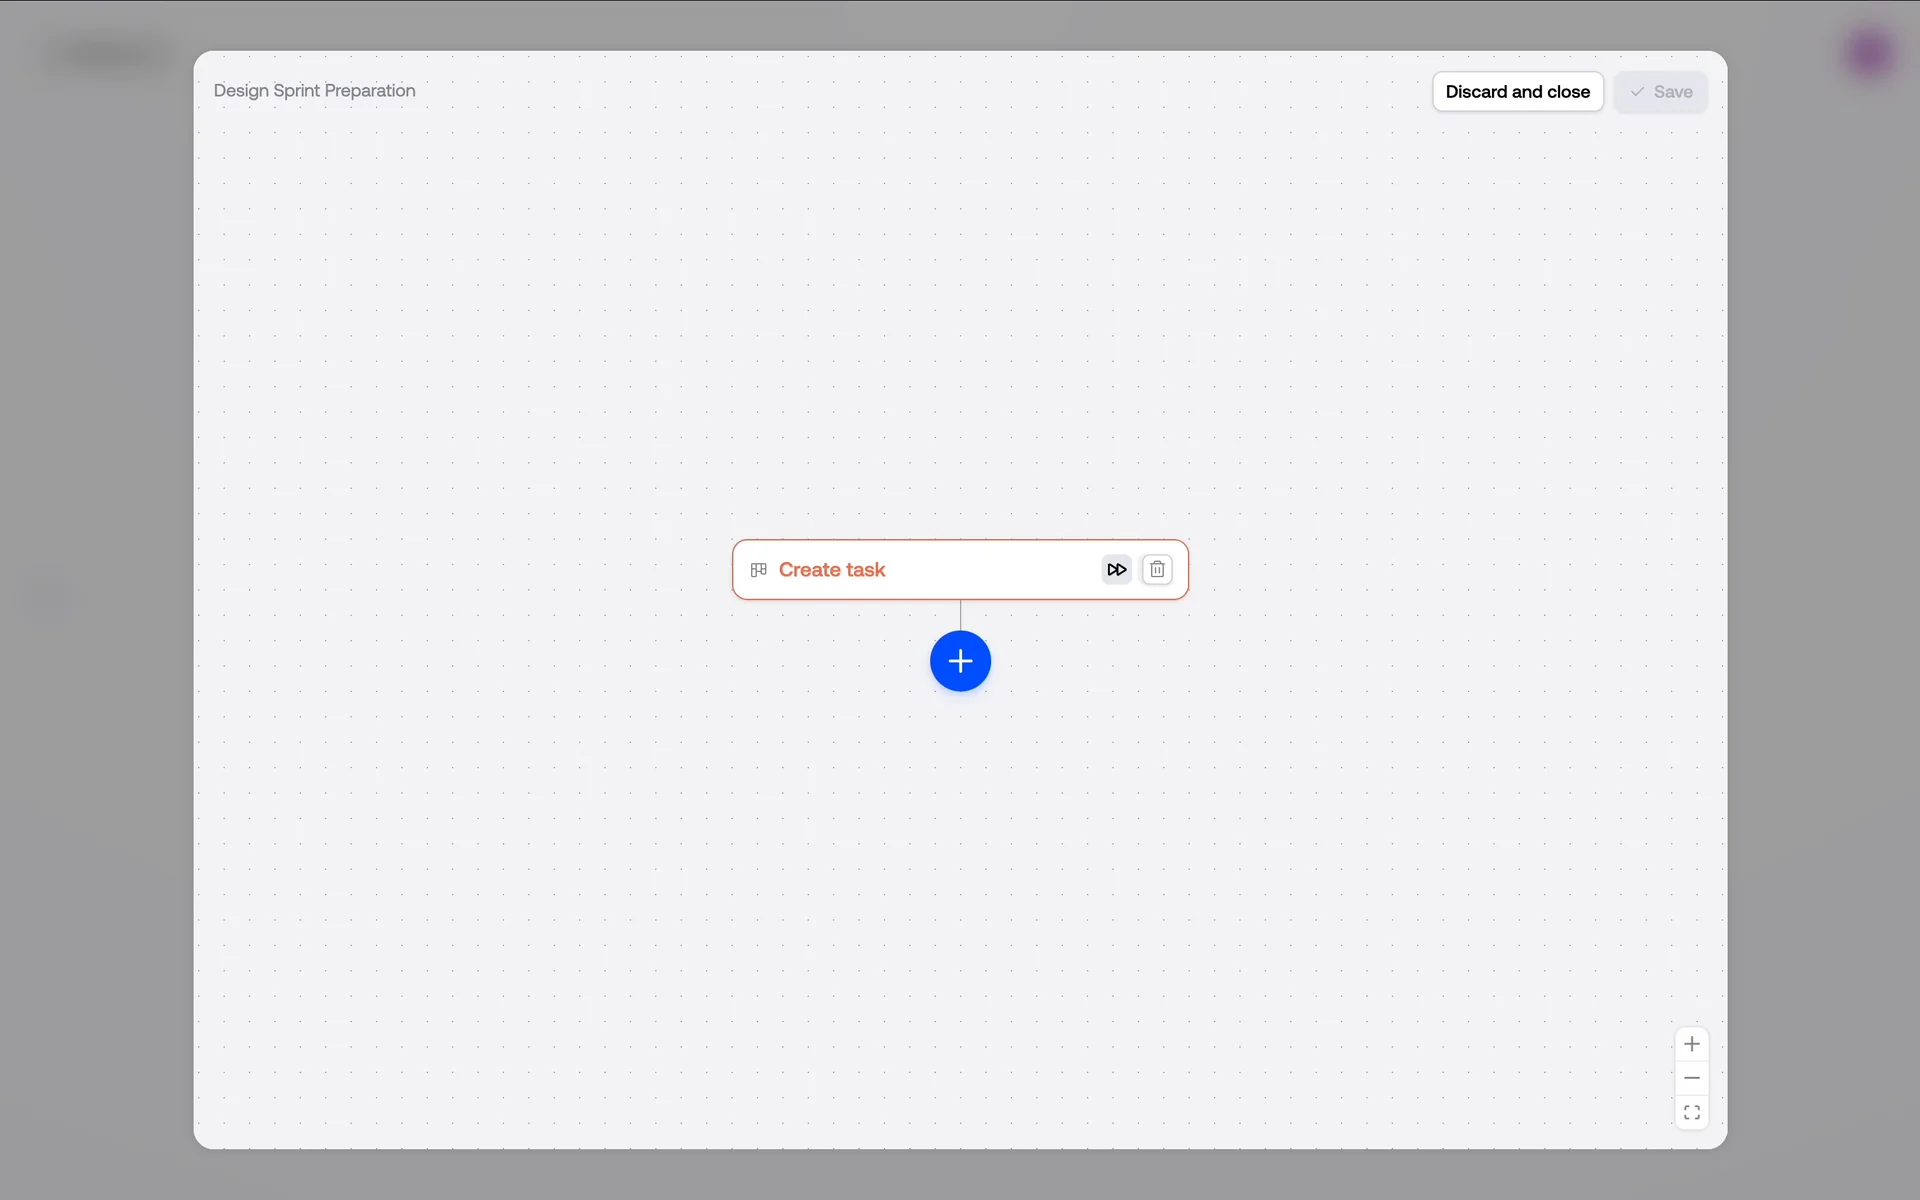Click the fast-forward icon on Create task node
The width and height of the screenshot is (1920, 1200).
pyautogui.click(x=1116, y=570)
